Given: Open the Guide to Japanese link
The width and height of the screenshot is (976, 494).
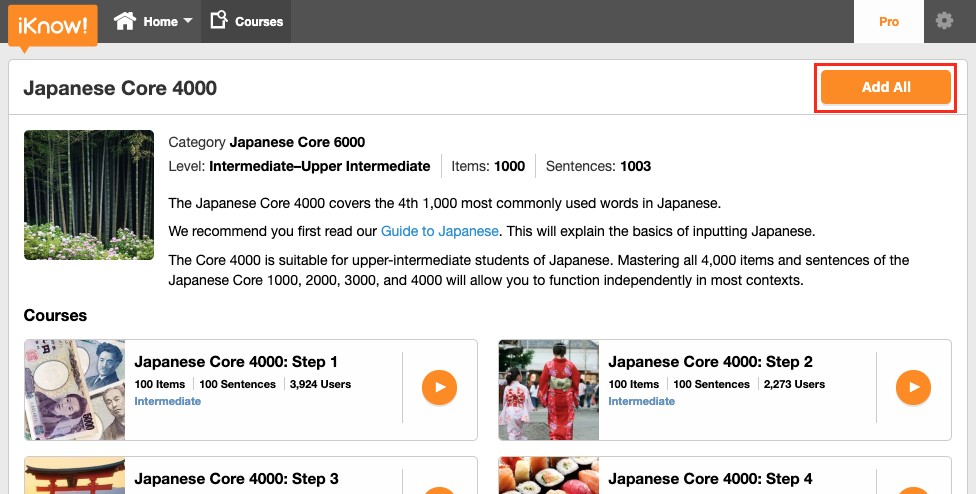Looking at the screenshot, I should [439, 231].
